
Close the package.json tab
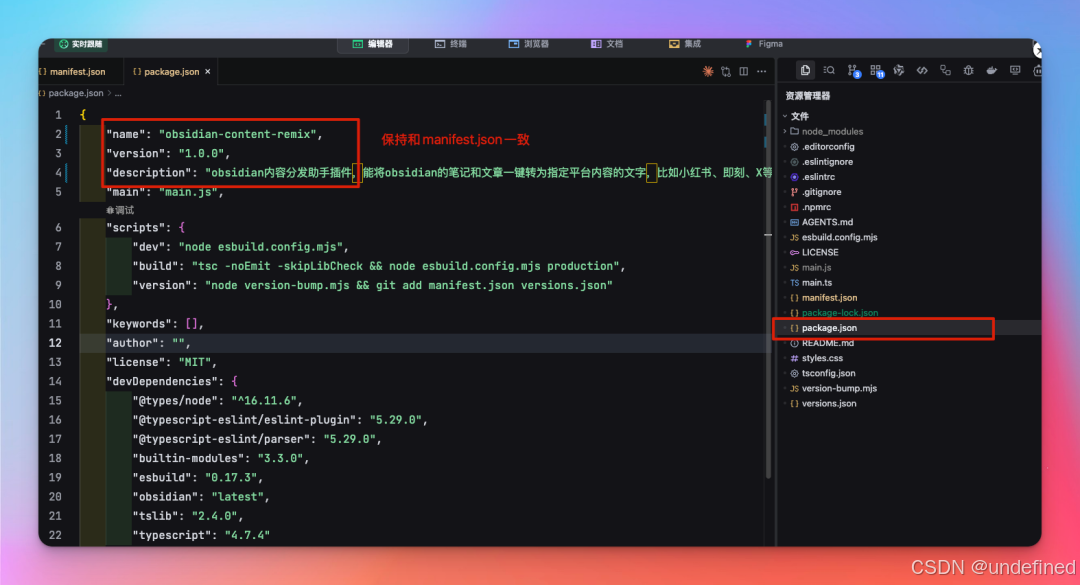(207, 72)
